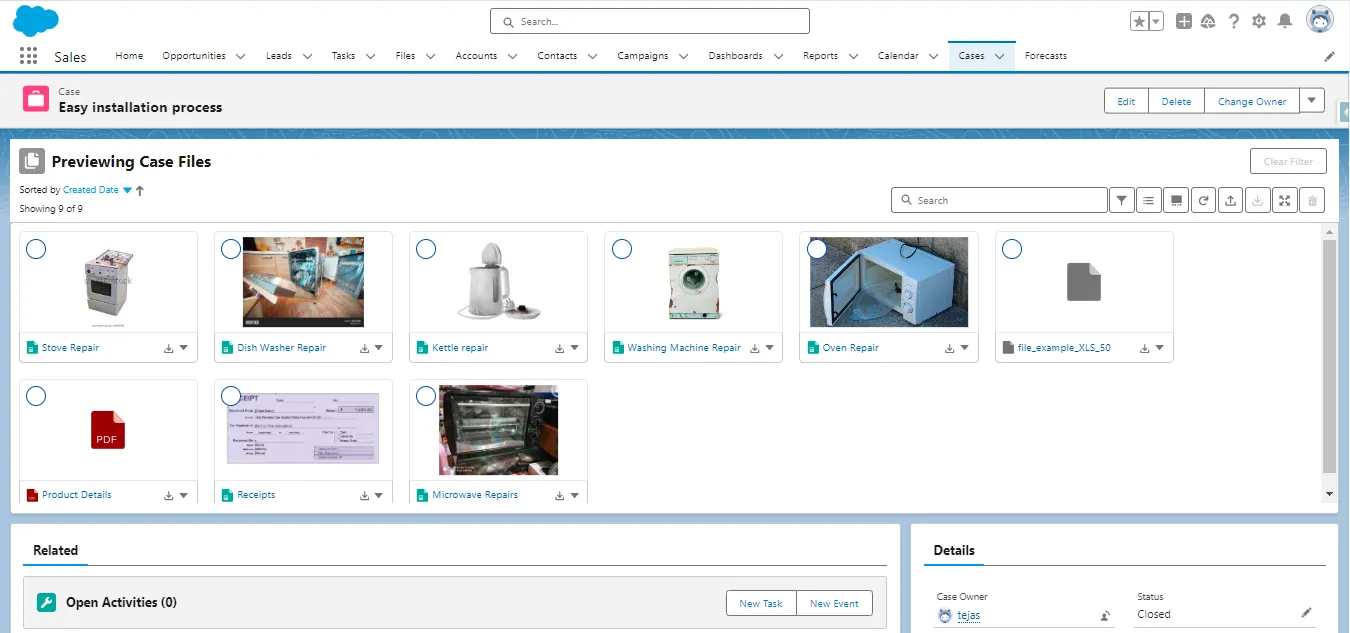Deselect the Oven Repair file

817,248
